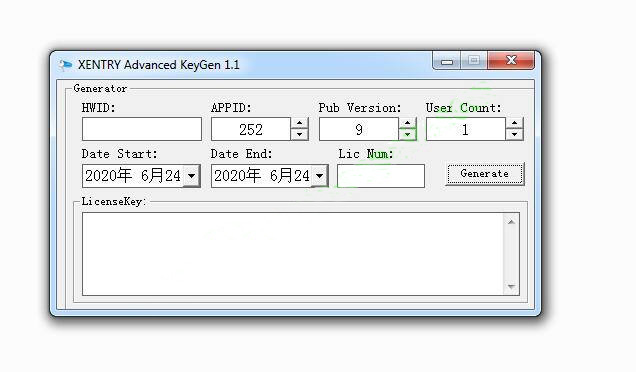Focus the HWID input field
Image resolution: width=636 pixels, height=372 pixels.
142,129
